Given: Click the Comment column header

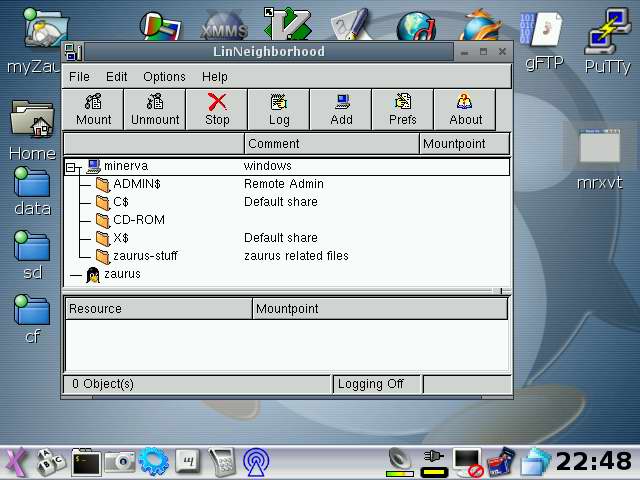Looking at the screenshot, I should click(330, 144).
